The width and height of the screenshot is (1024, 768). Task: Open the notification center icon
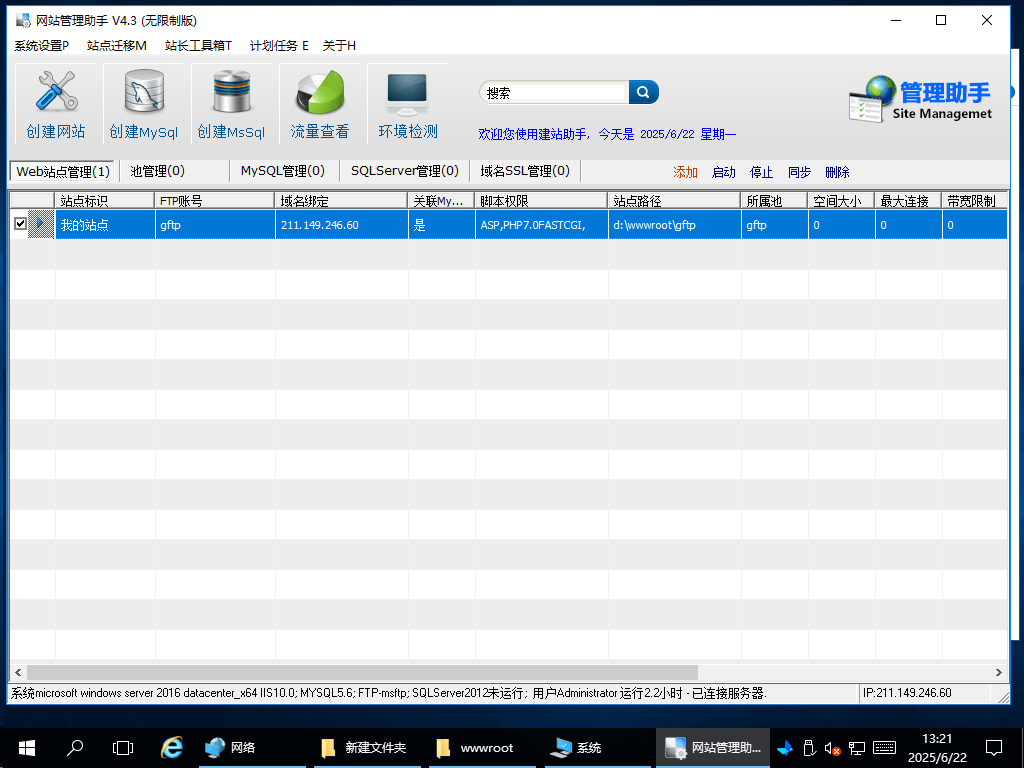(x=994, y=748)
